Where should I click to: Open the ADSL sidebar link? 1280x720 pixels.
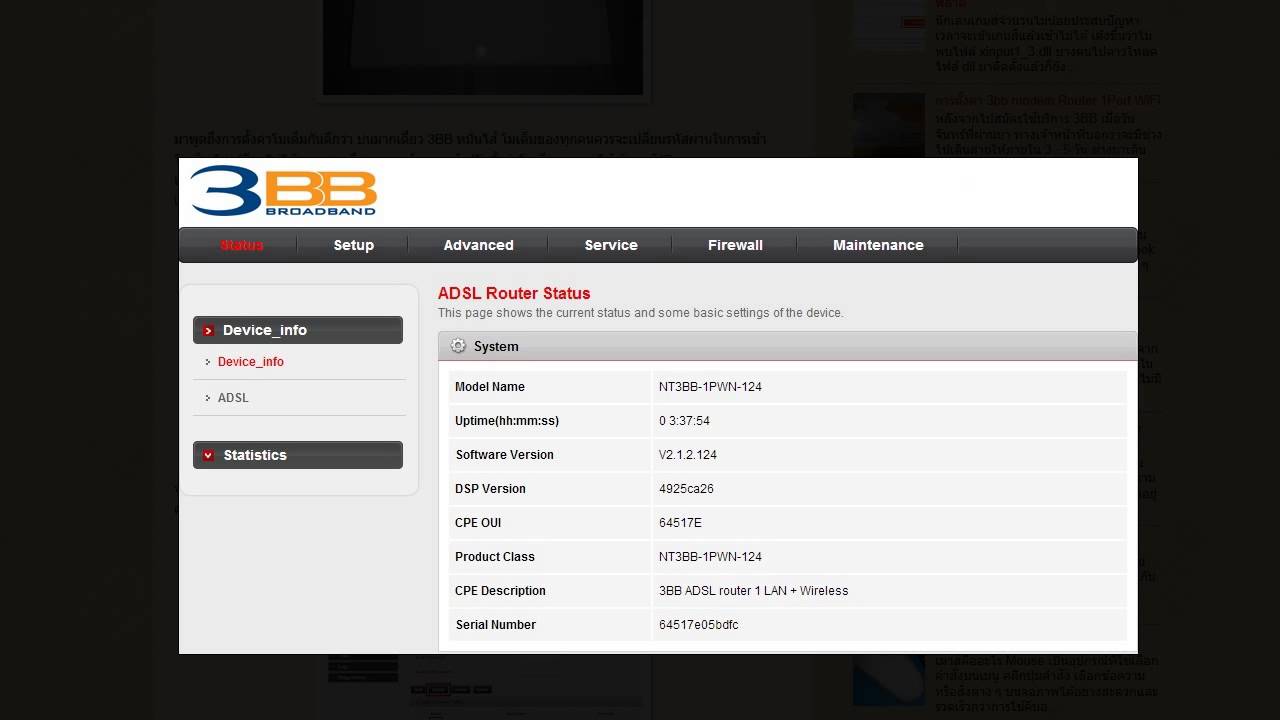coord(233,397)
